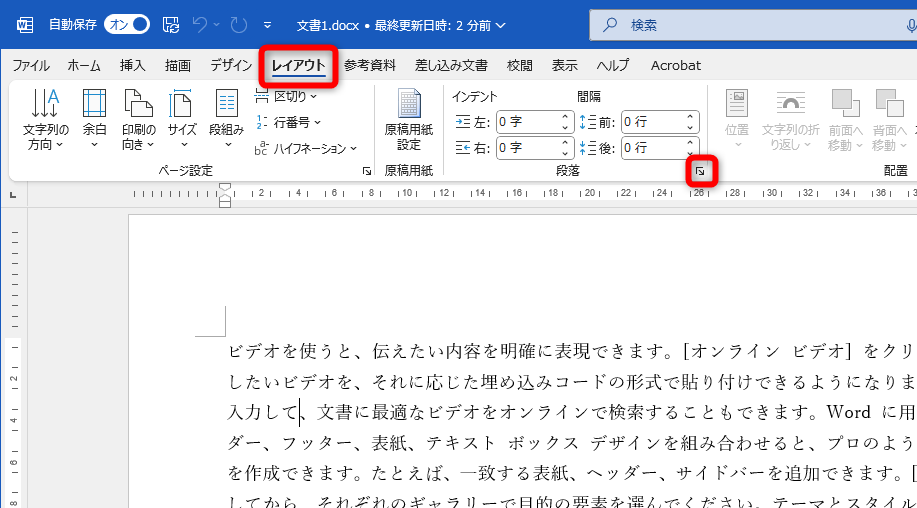Click the text 入力して in the document
The image size is (917, 508).
point(263,412)
